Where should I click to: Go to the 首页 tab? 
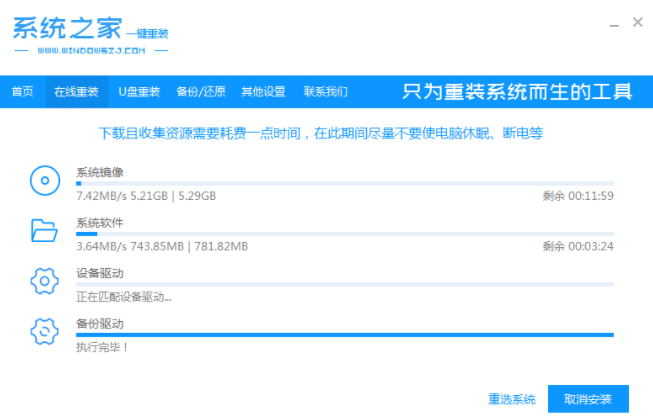pos(22,92)
